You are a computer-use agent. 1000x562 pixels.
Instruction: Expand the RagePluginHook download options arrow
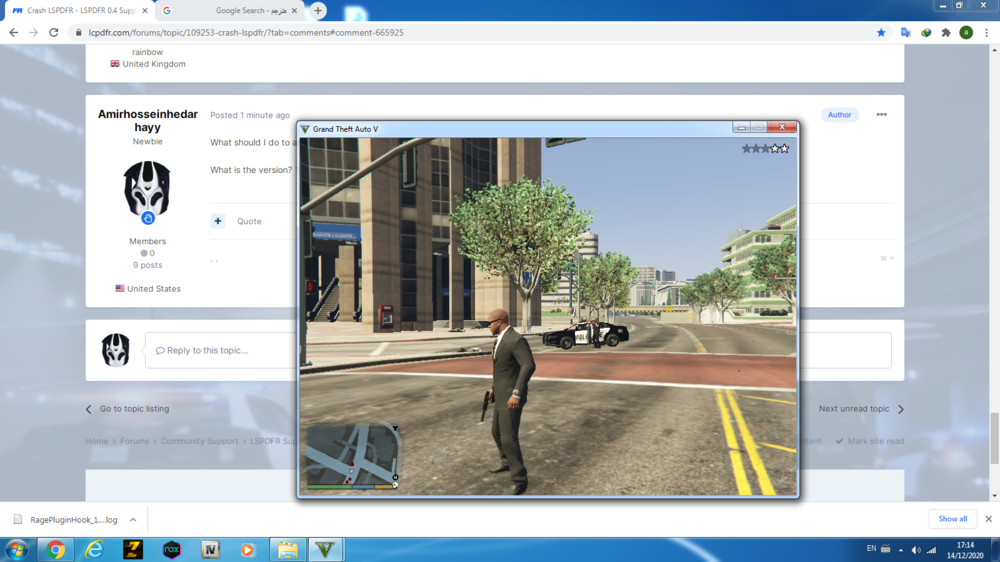[133, 520]
